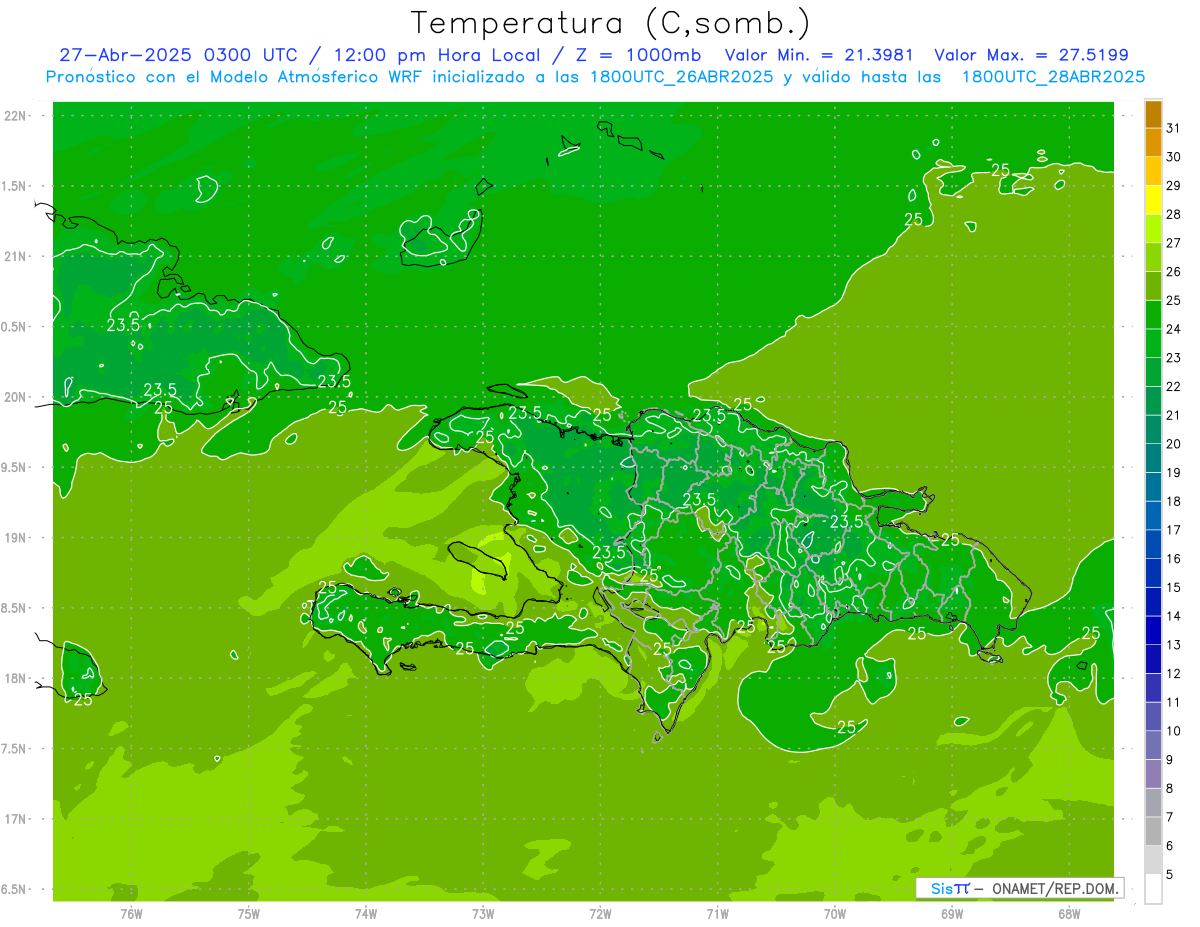Click the legend value "31"
Image resolution: width=1200 pixels, height=927 pixels.
1174,128
